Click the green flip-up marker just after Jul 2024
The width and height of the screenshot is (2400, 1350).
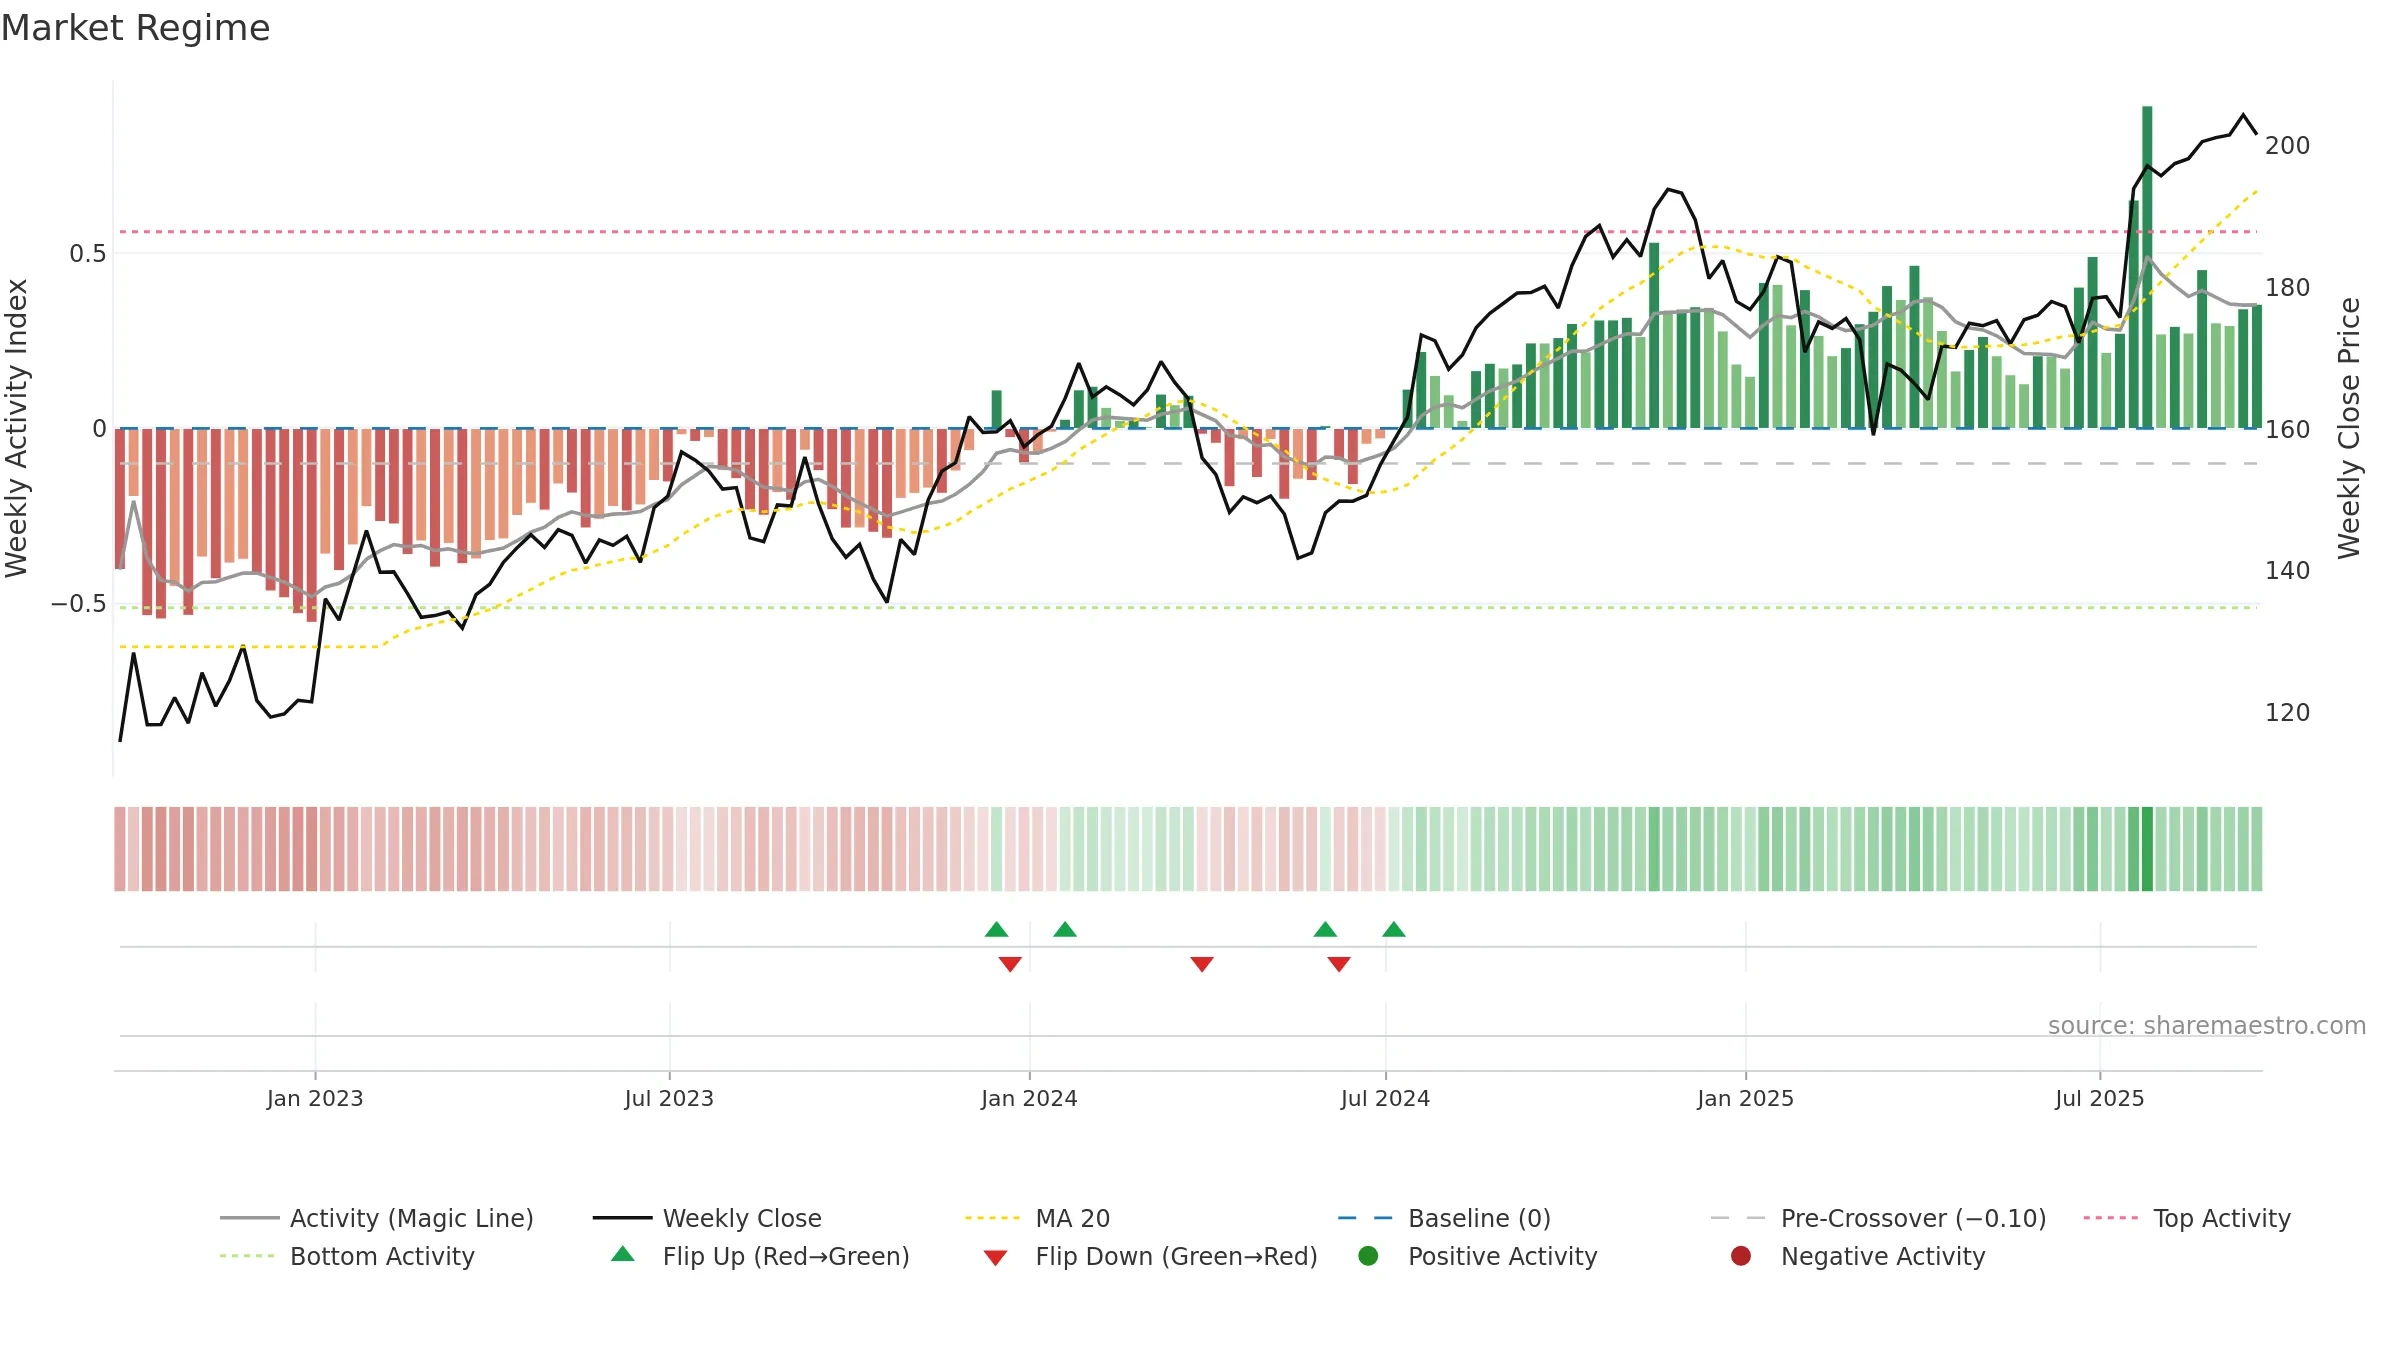click(x=1394, y=930)
